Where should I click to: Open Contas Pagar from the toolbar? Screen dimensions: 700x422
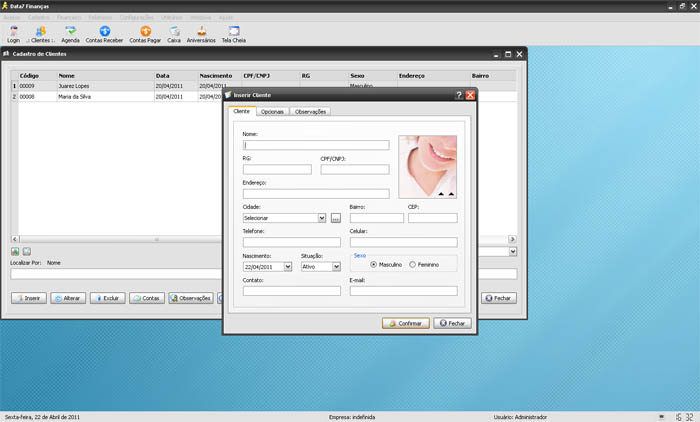tap(145, 34)
